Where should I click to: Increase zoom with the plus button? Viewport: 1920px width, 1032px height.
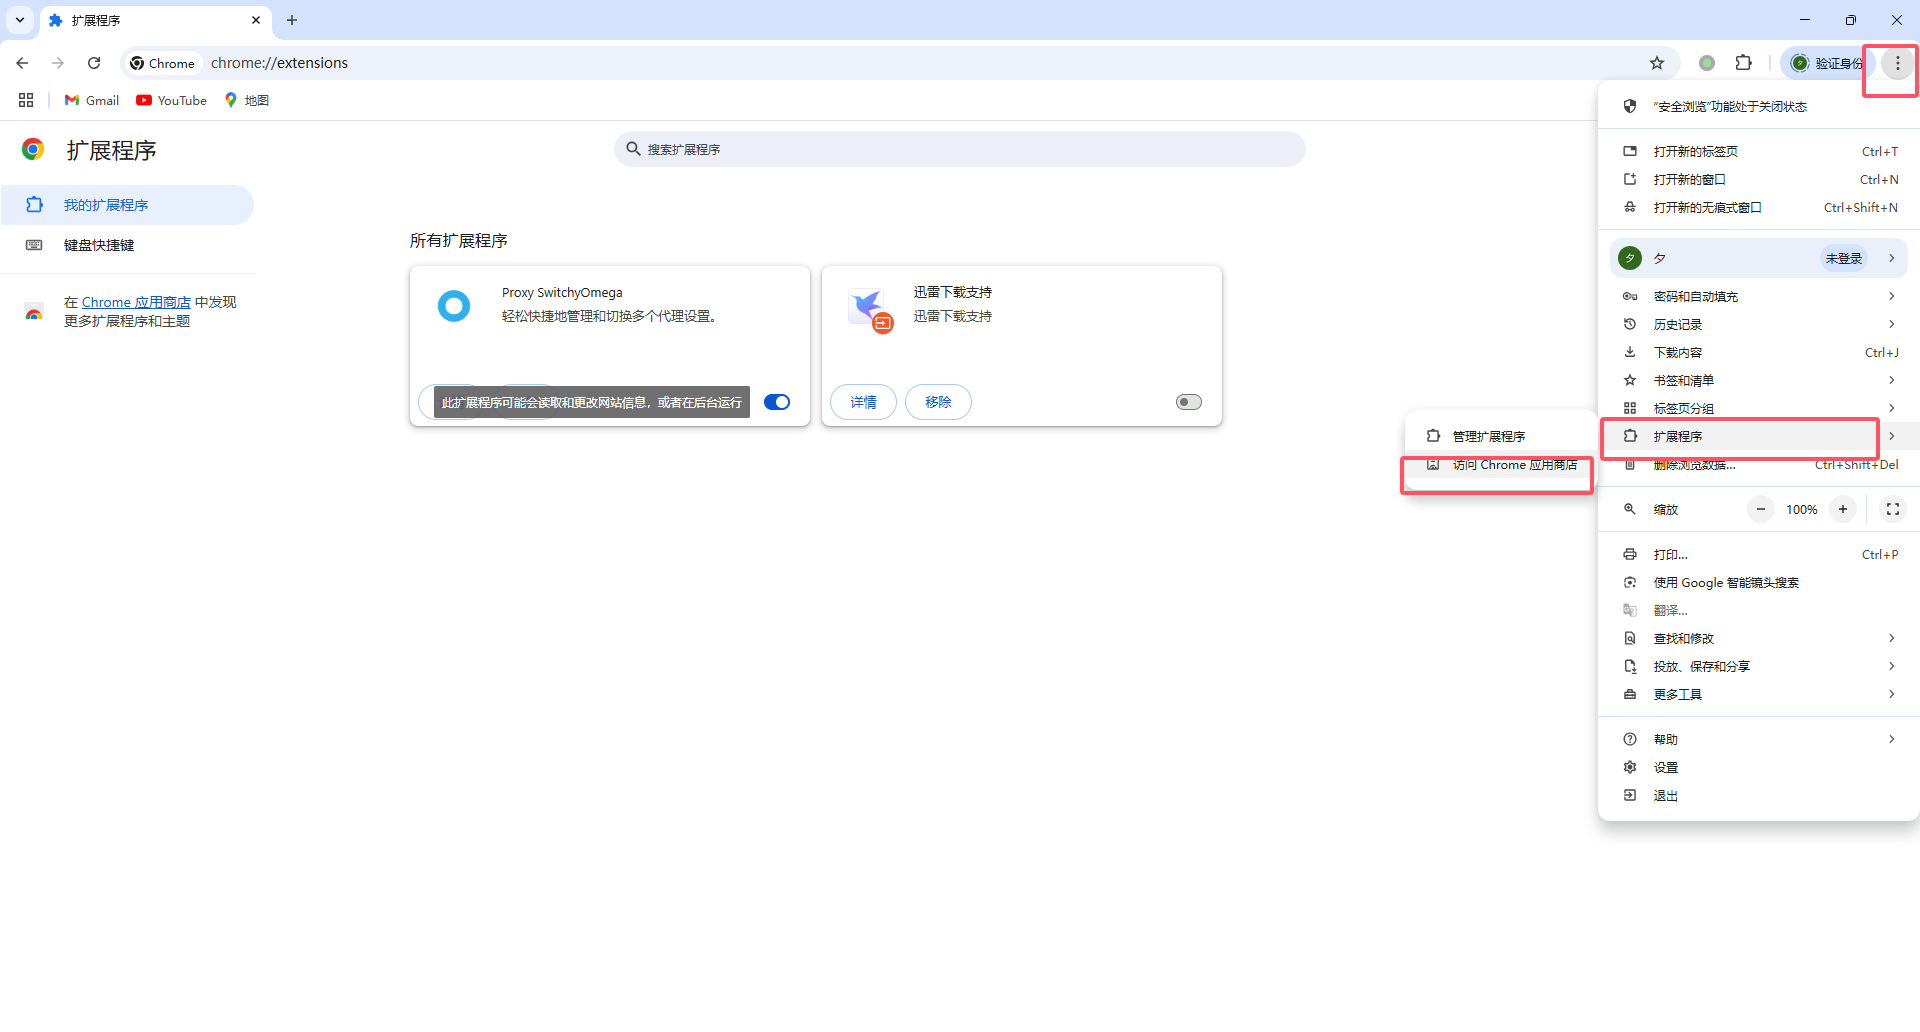click(1842, 509)
